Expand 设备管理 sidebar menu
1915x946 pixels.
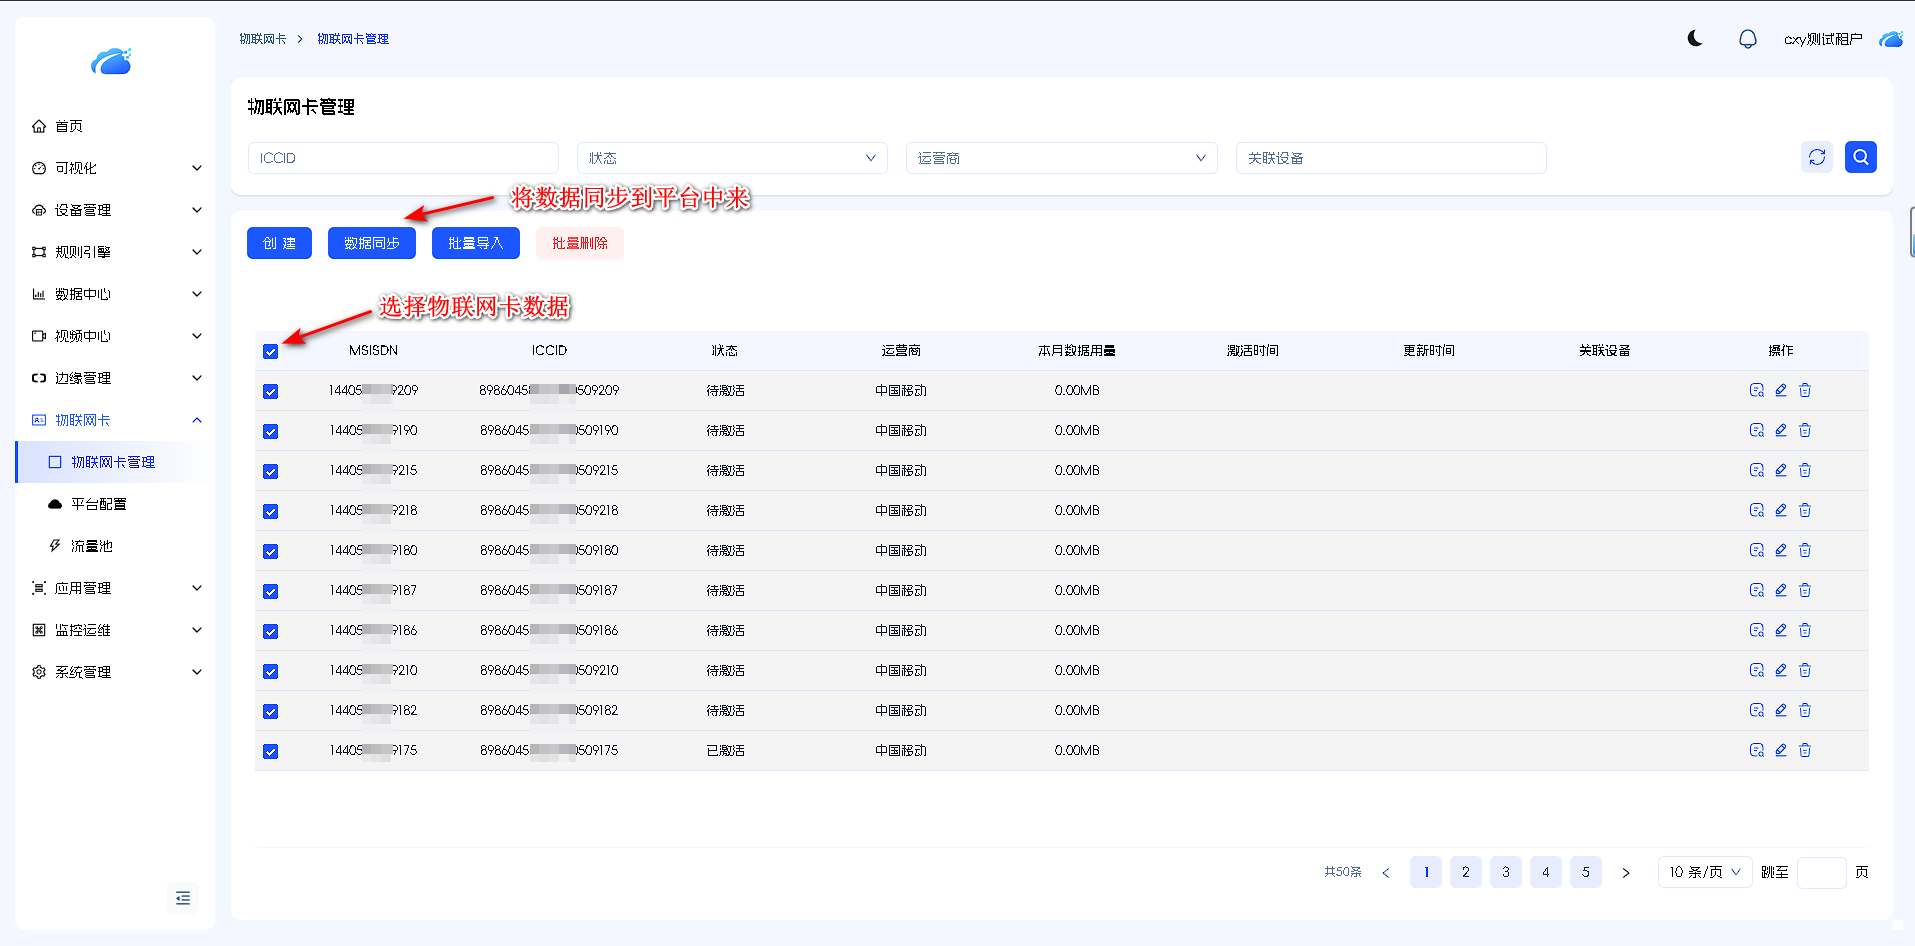116,210
